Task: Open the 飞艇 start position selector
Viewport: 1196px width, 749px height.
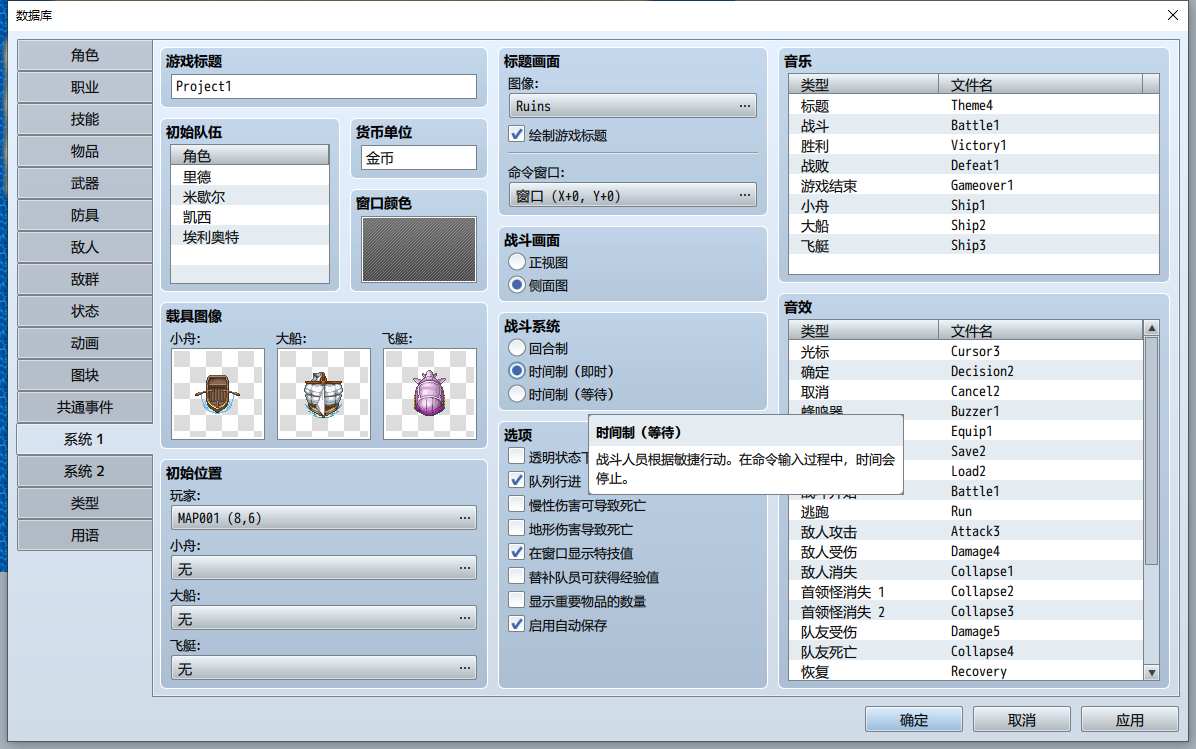Action: tap(324, 669)
